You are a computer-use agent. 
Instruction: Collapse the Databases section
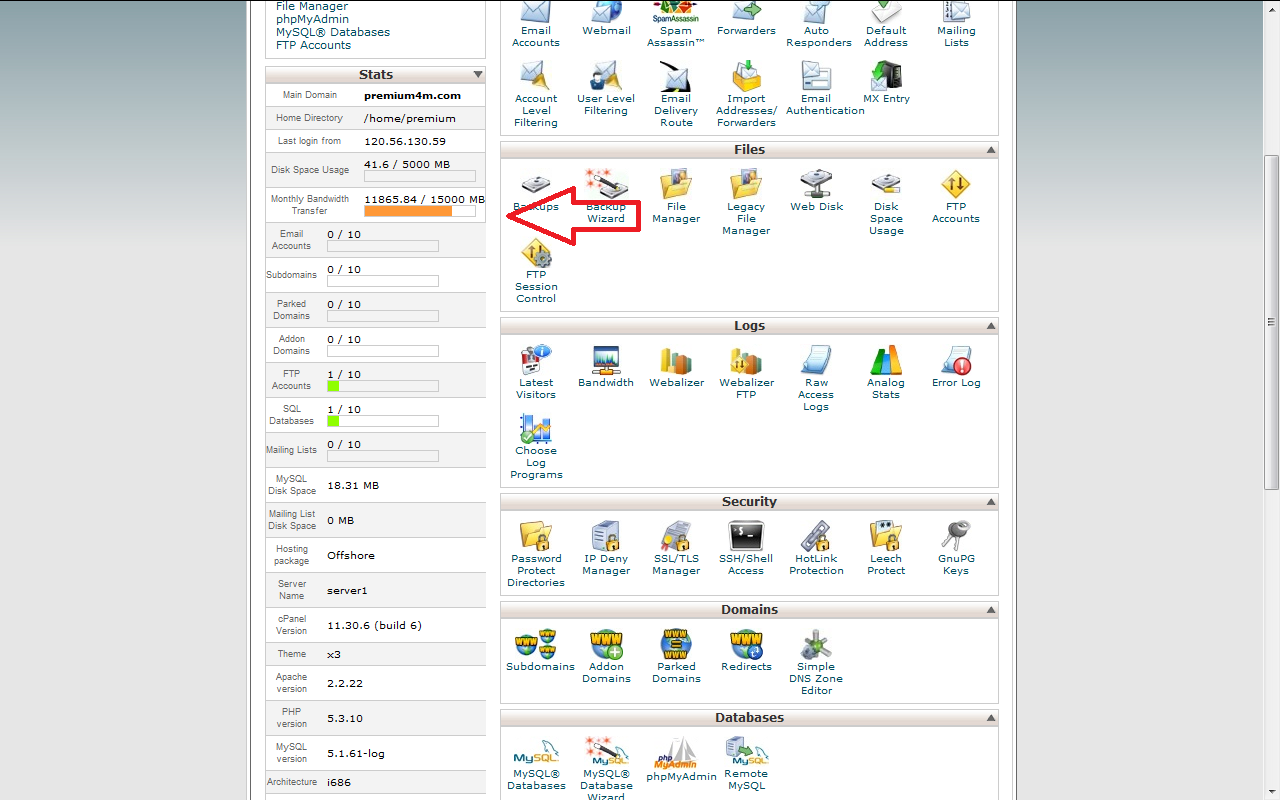991,718
